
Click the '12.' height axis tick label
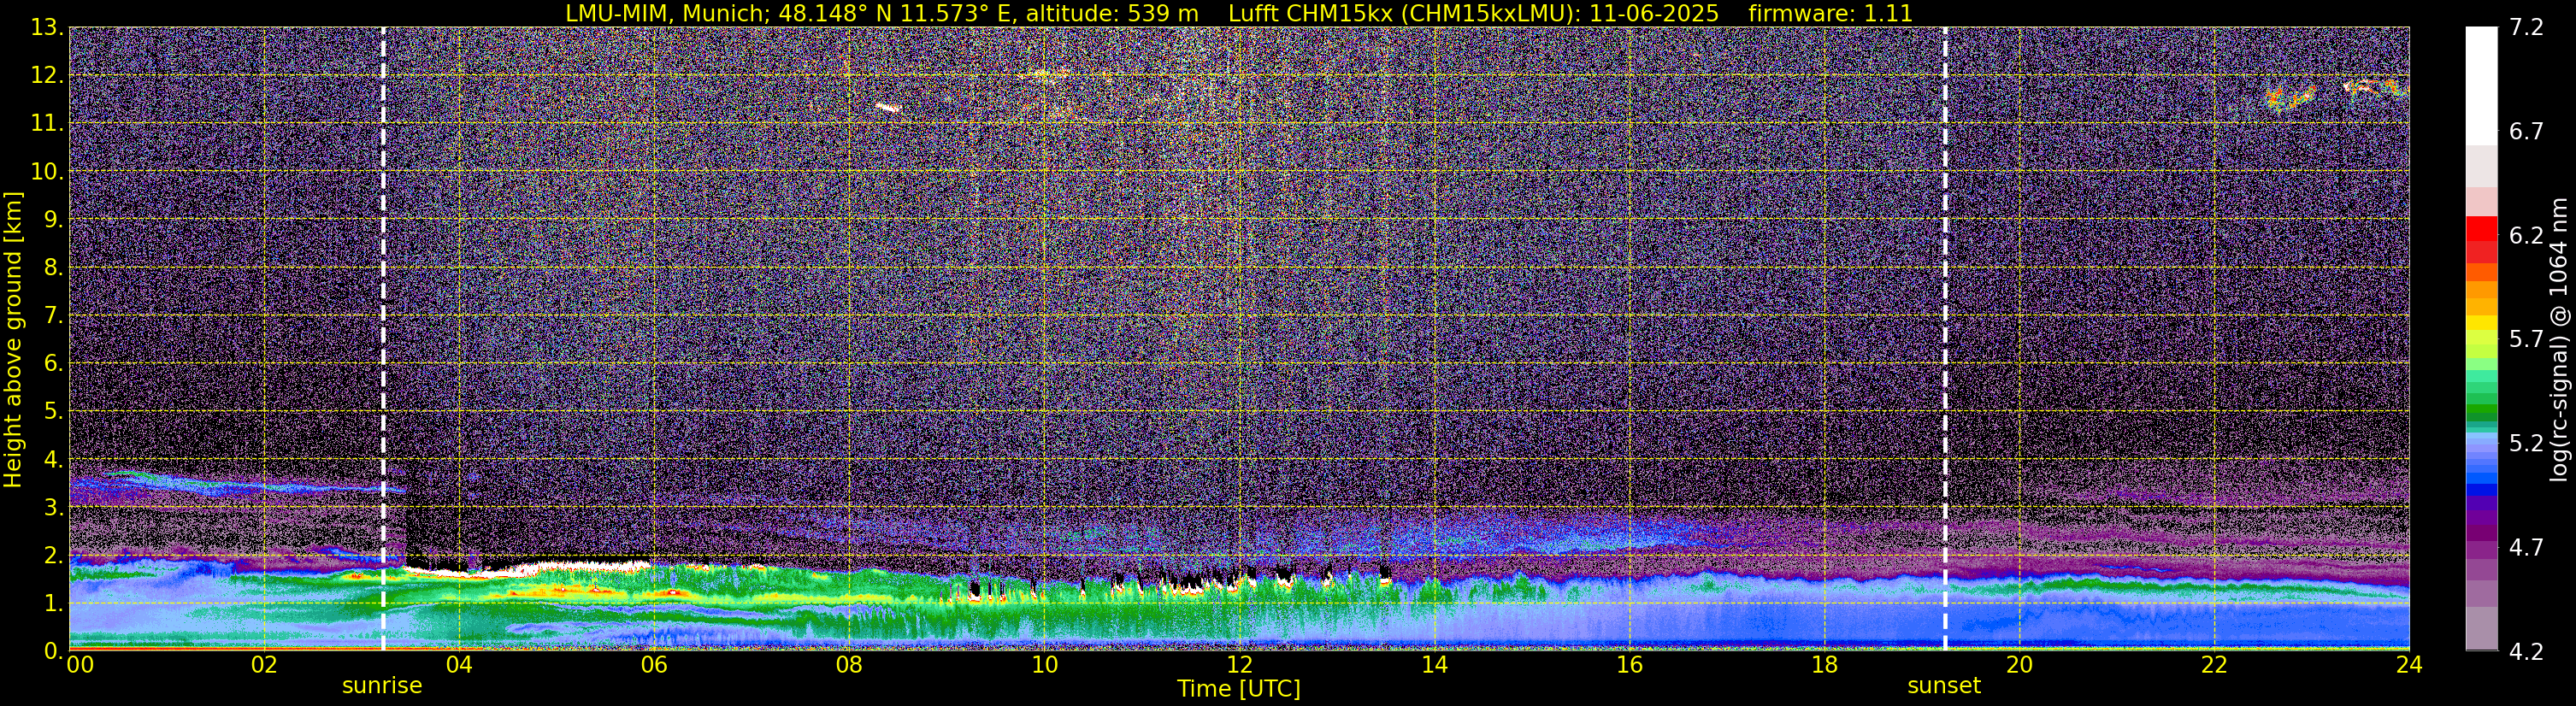(x=47, y=75)
